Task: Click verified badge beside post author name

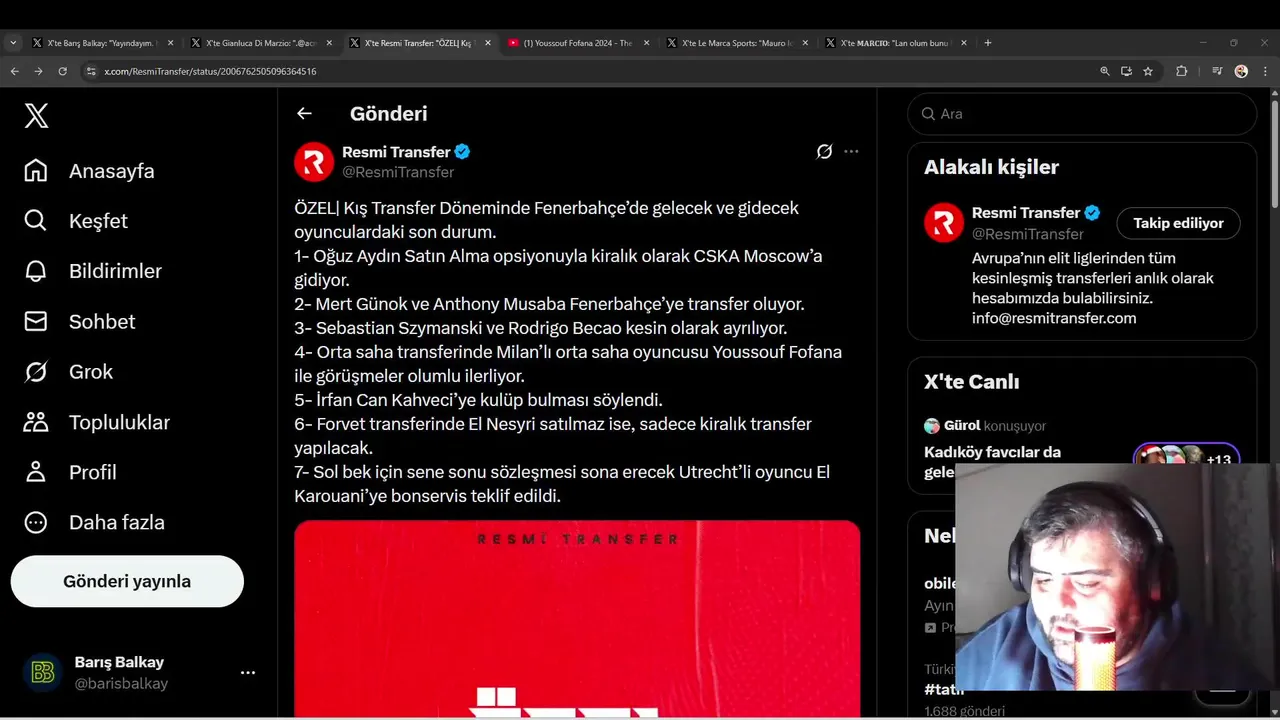Action: (462, 152)
